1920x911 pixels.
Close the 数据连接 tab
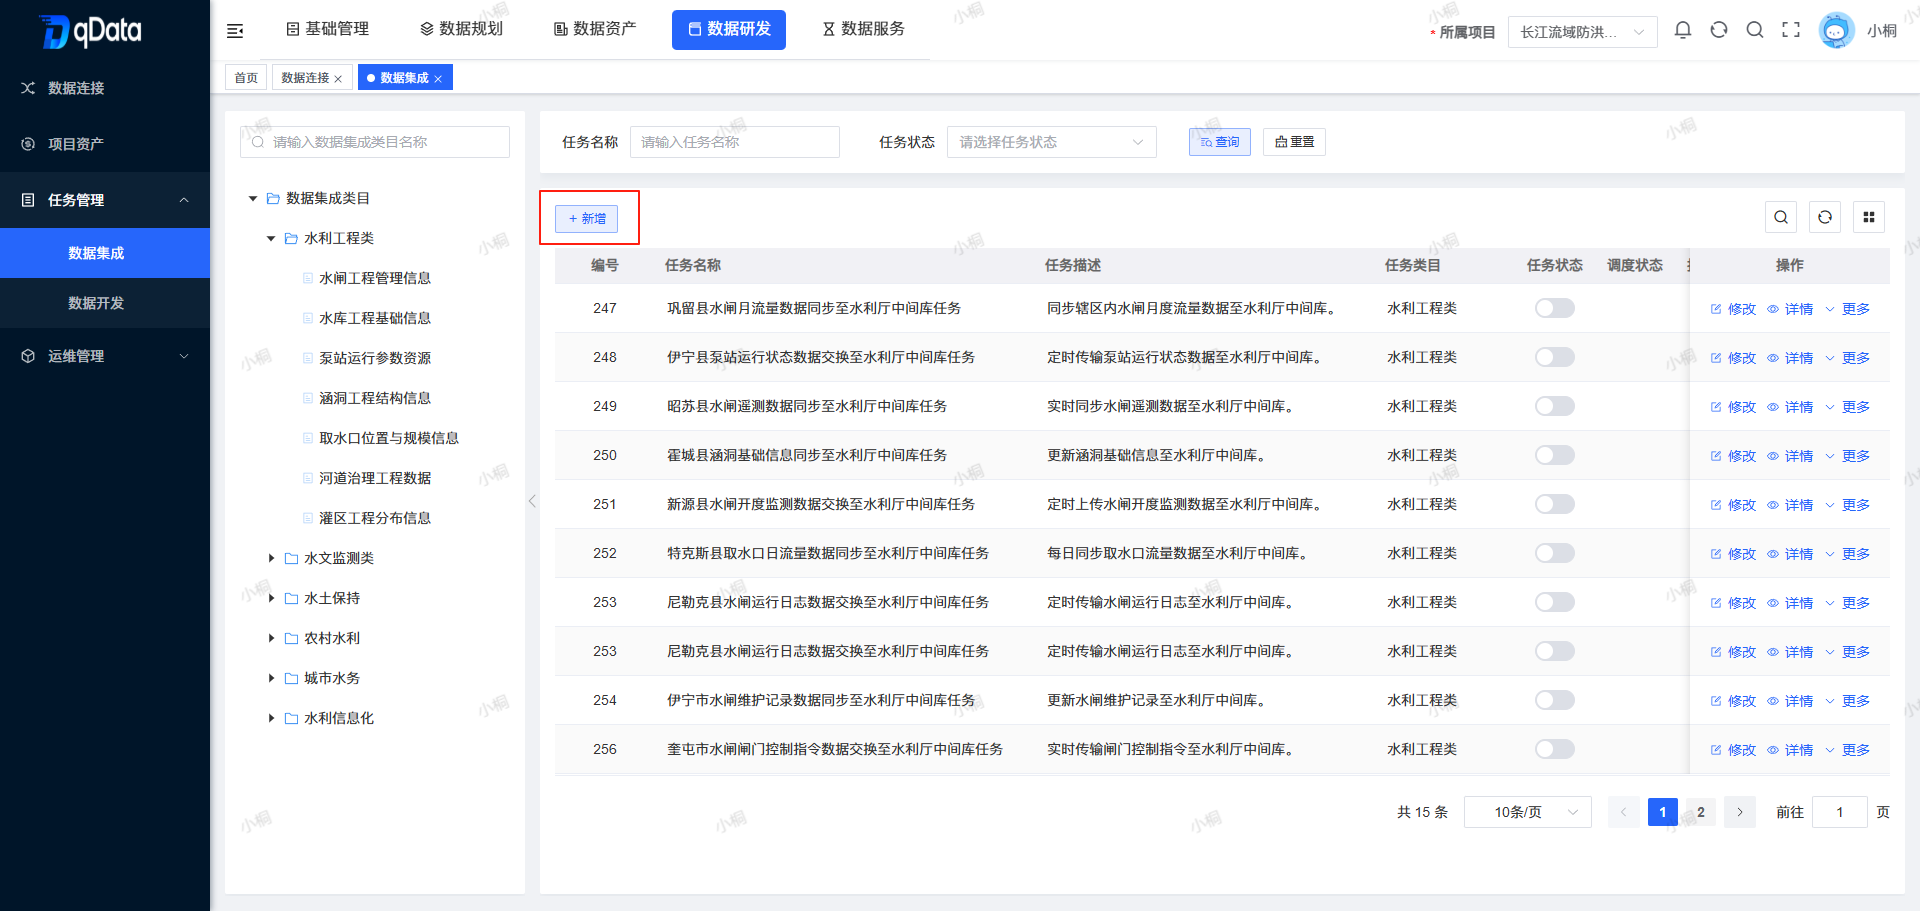pos(338,79)
